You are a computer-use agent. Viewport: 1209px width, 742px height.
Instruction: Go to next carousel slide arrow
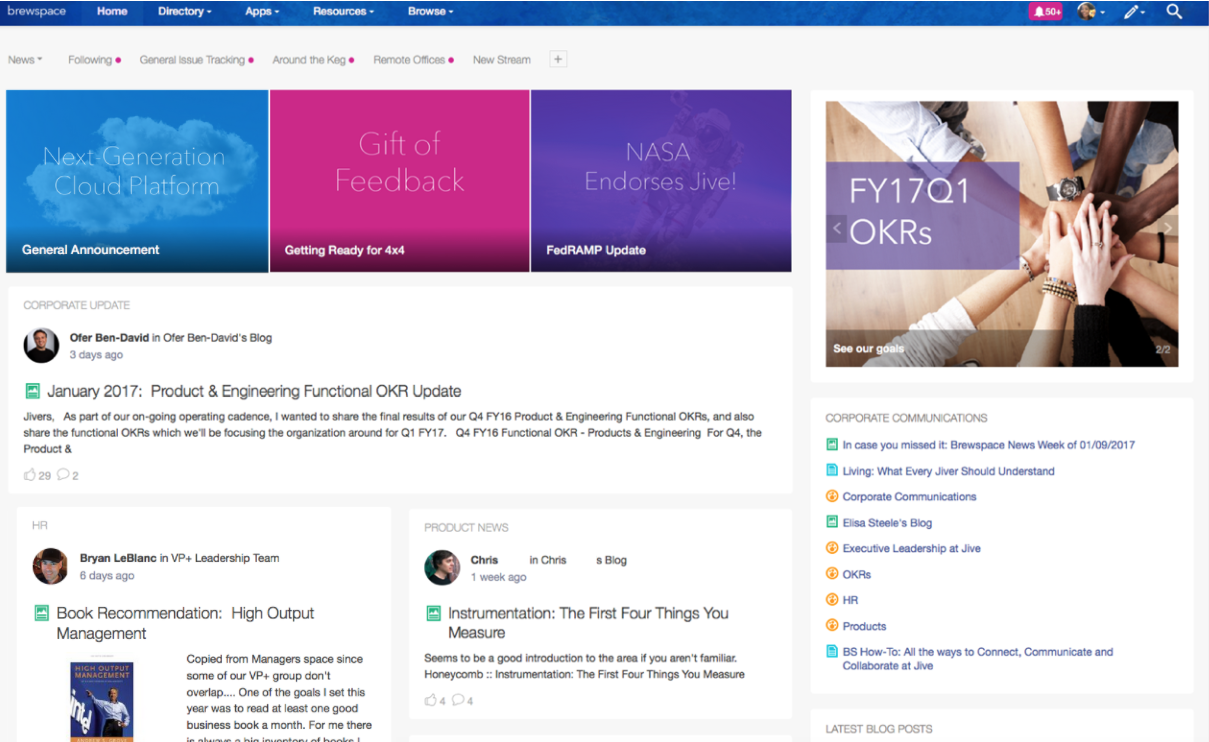[x=1166, y=228]
